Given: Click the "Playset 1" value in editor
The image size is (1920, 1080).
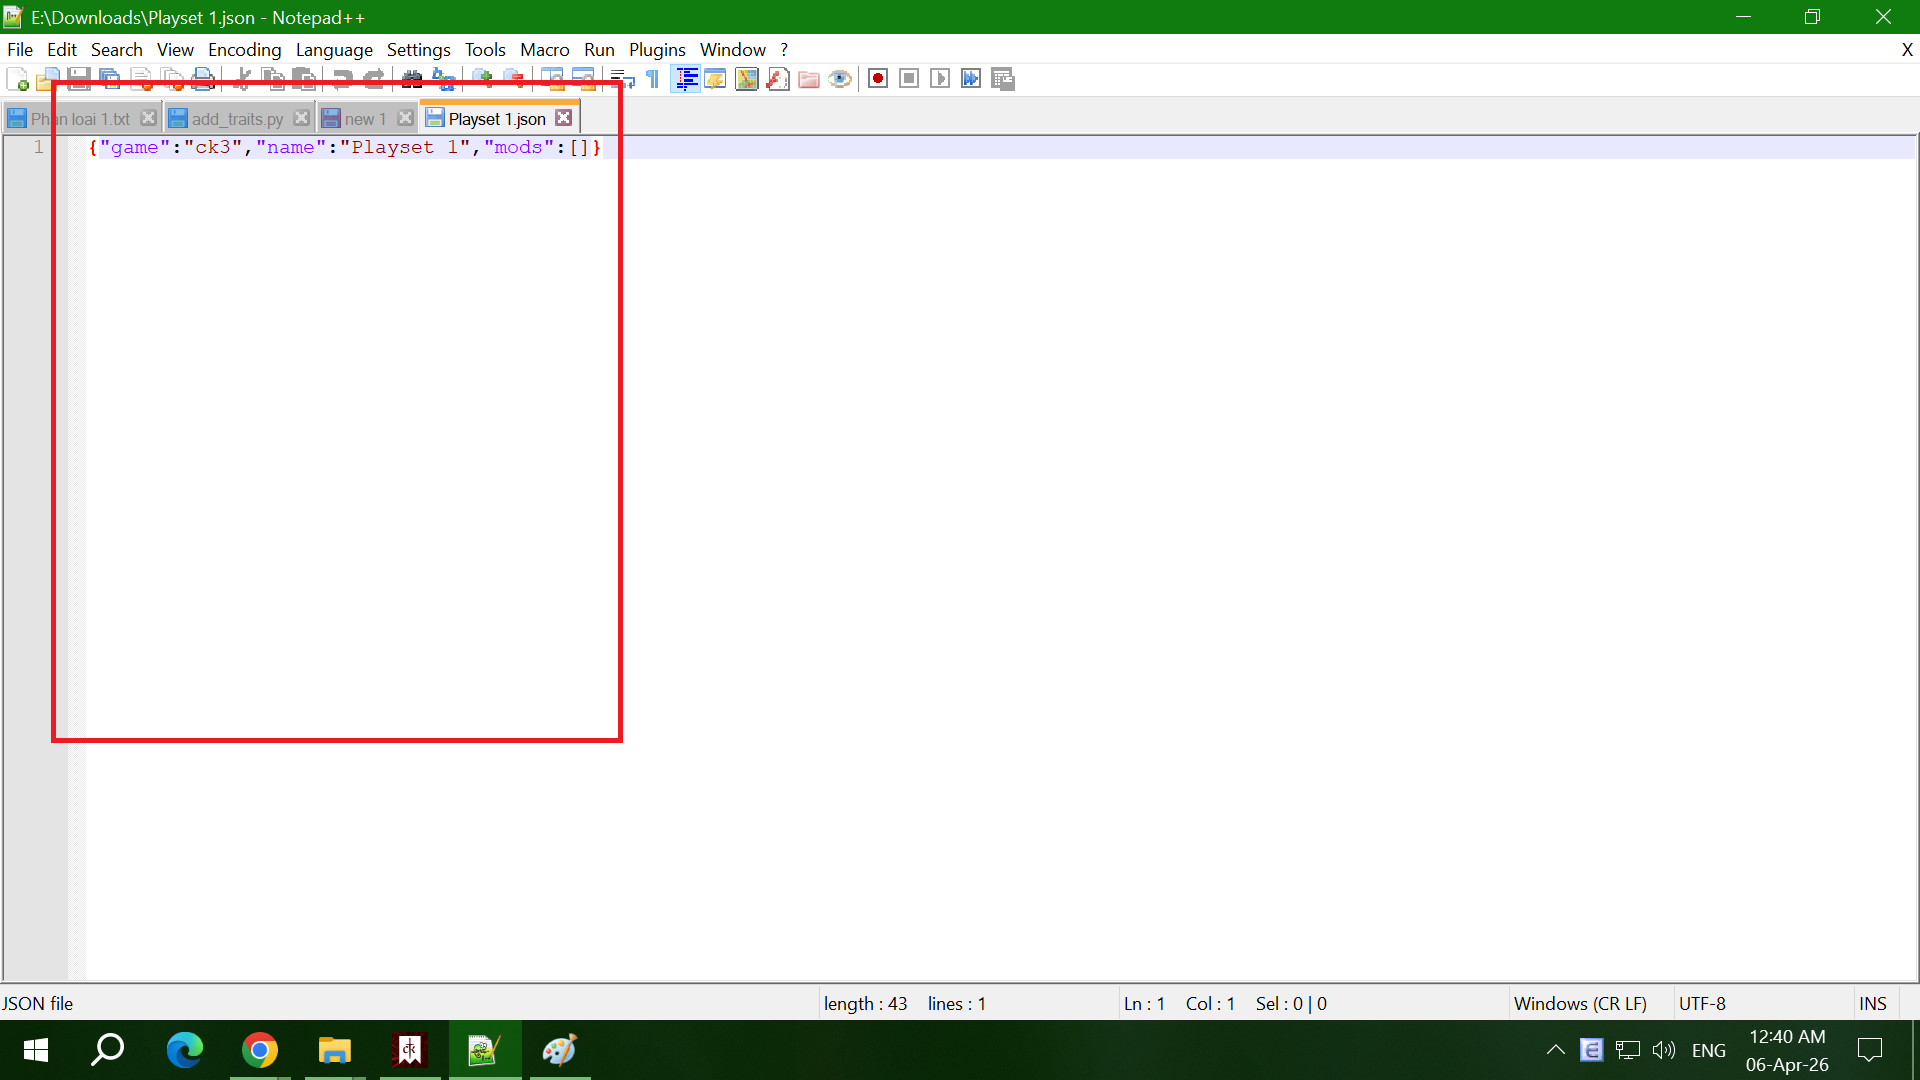Looking at the screenshot, I should [405, 148].
